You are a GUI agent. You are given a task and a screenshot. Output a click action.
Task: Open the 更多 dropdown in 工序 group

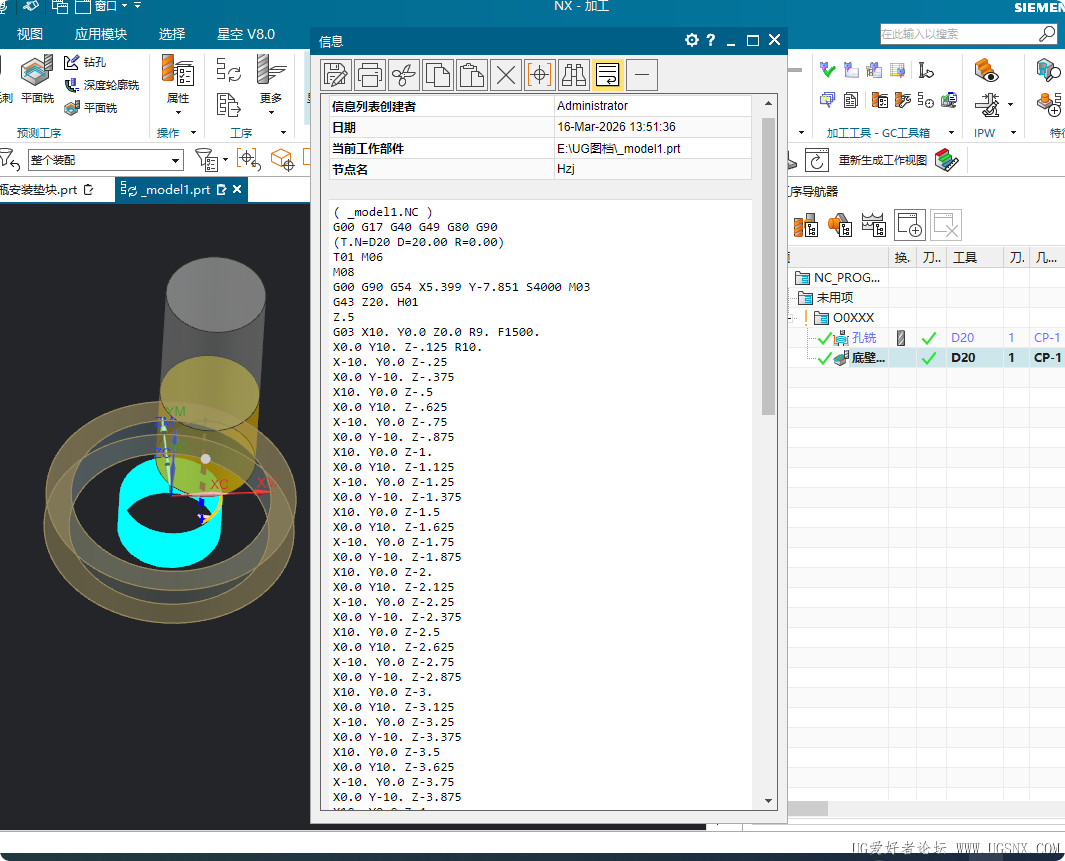271,111
